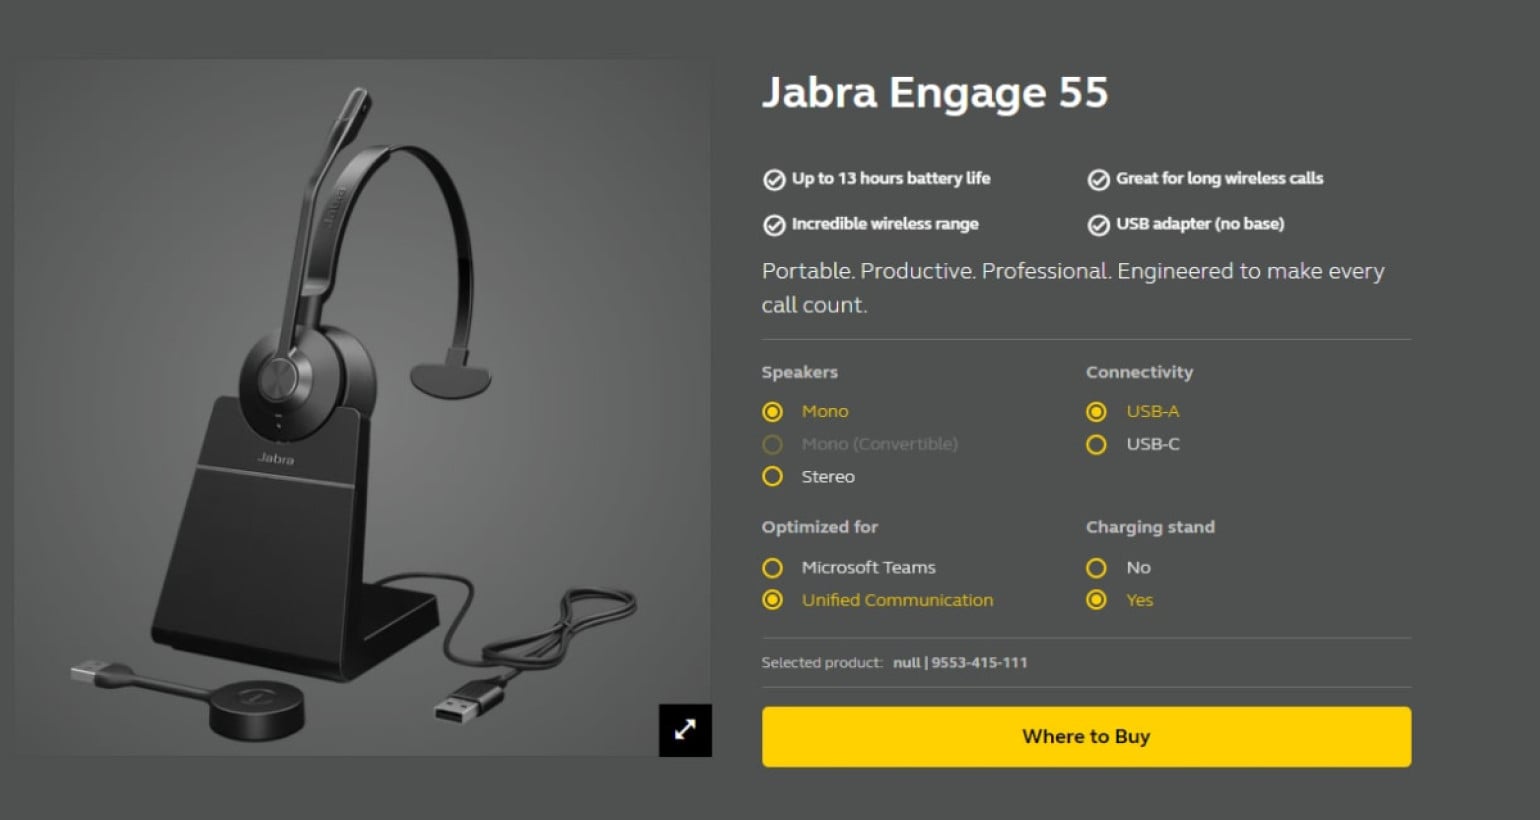Switch connectivity to USB-C

coord(1097,444)
